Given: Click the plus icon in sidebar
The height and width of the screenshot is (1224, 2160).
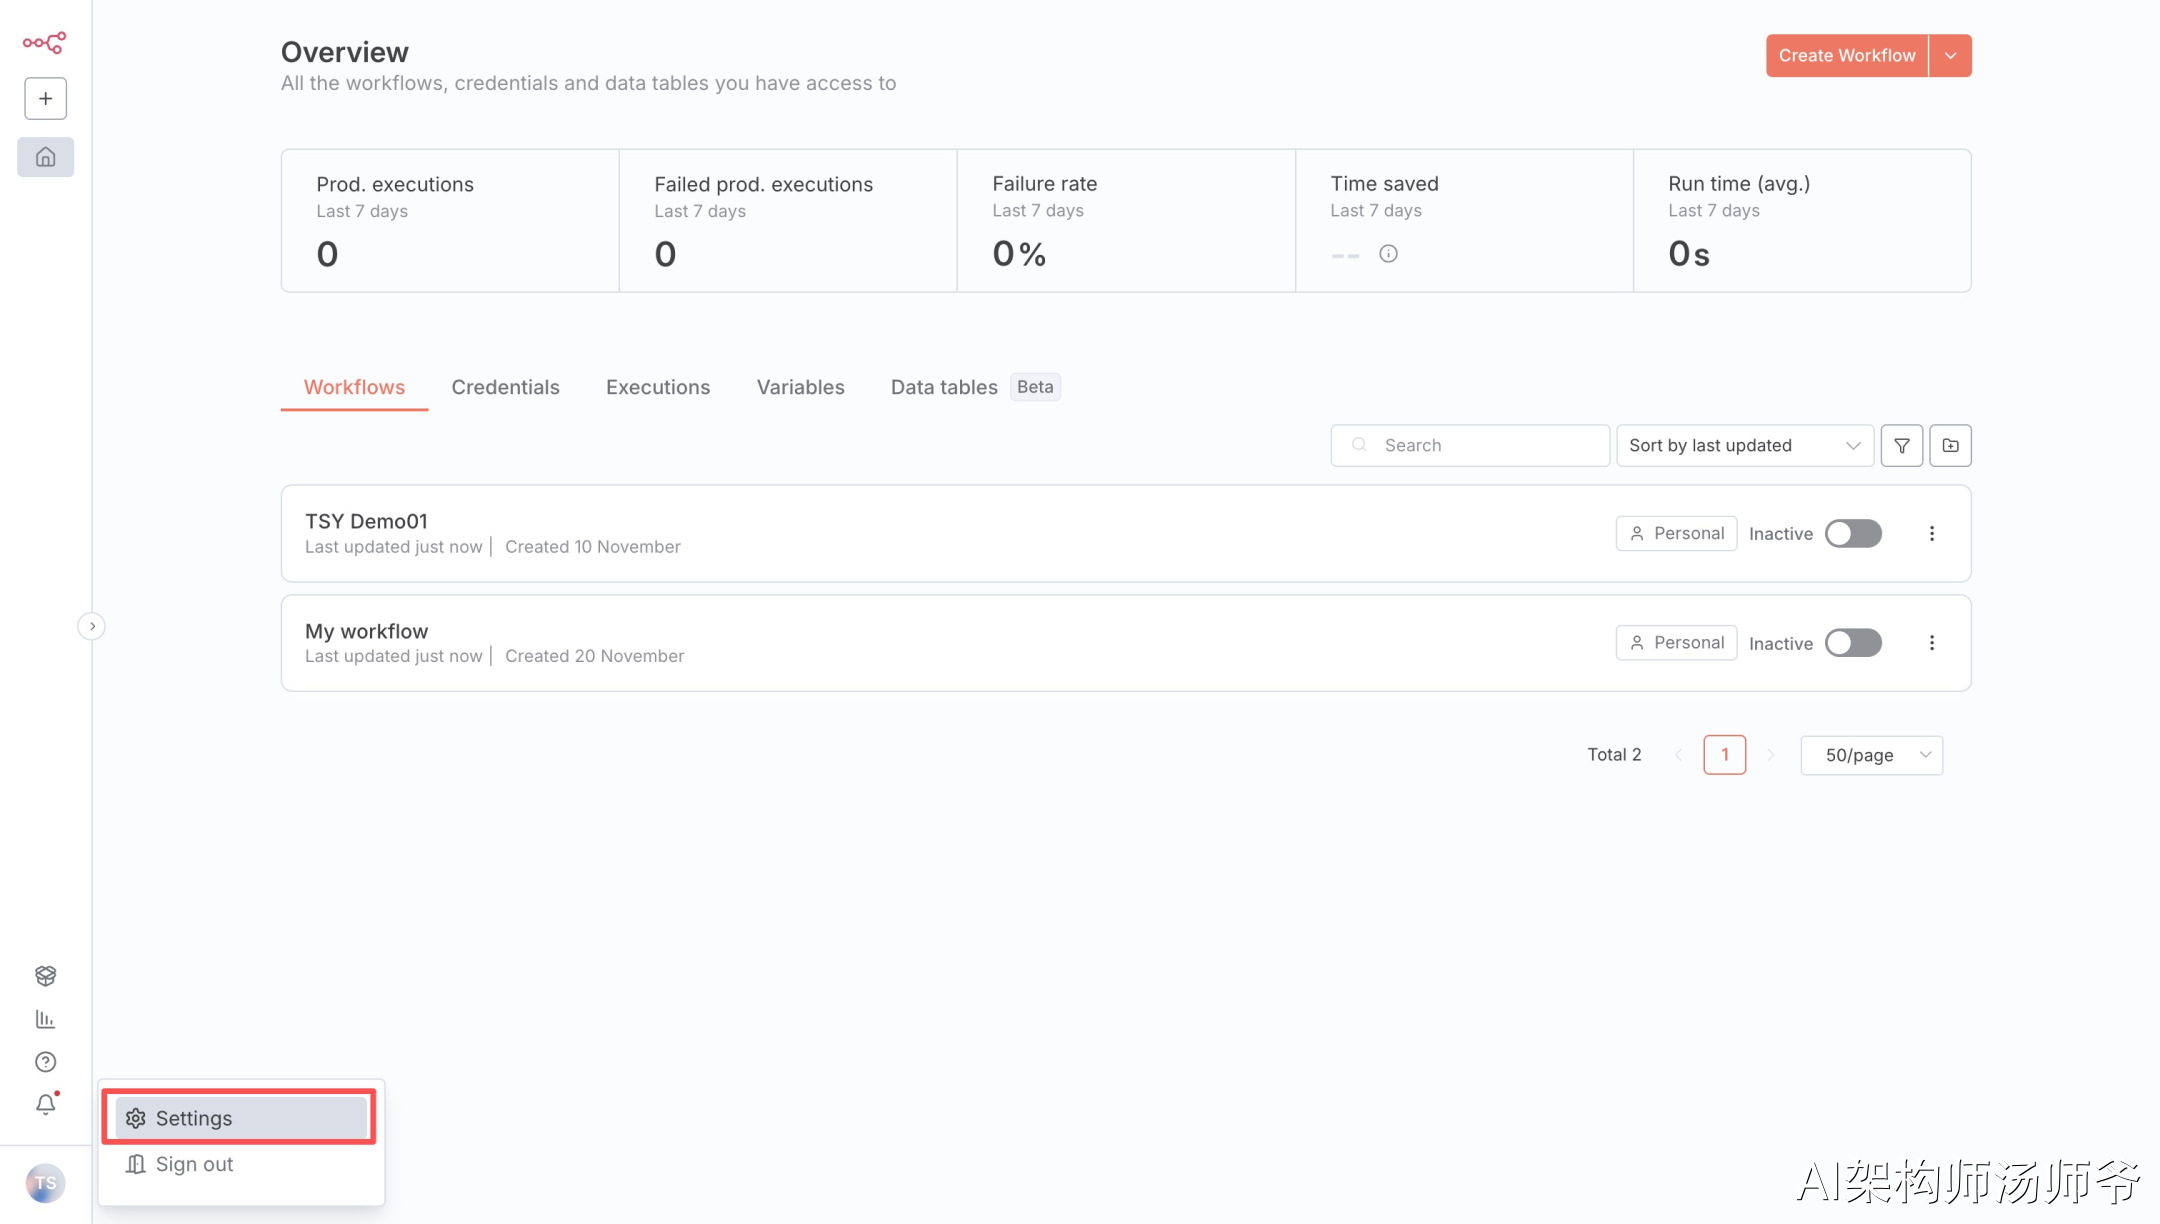Looking at the screenshot, I should coord(45,98).
